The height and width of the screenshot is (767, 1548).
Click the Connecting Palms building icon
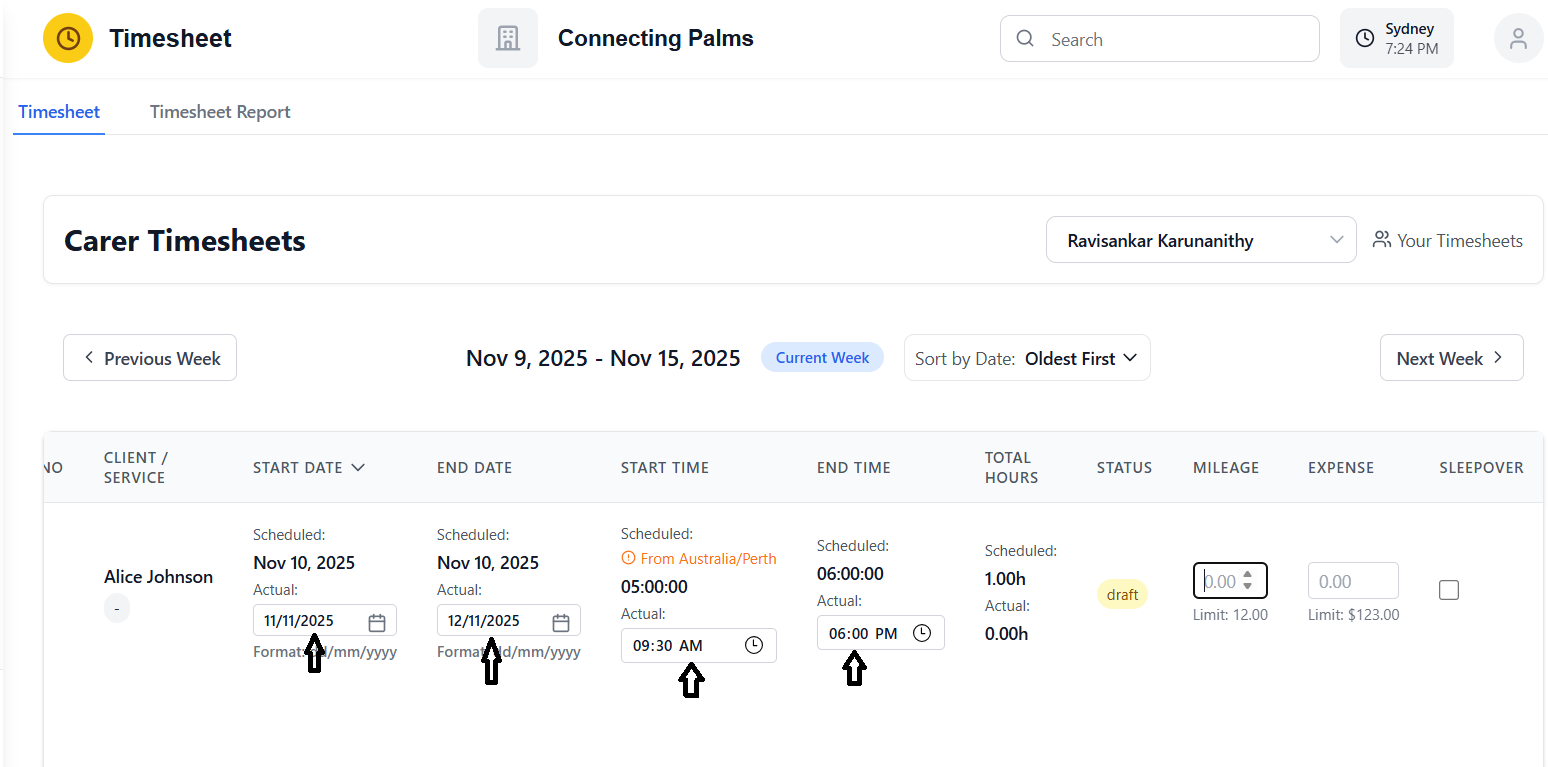point(508,38)
